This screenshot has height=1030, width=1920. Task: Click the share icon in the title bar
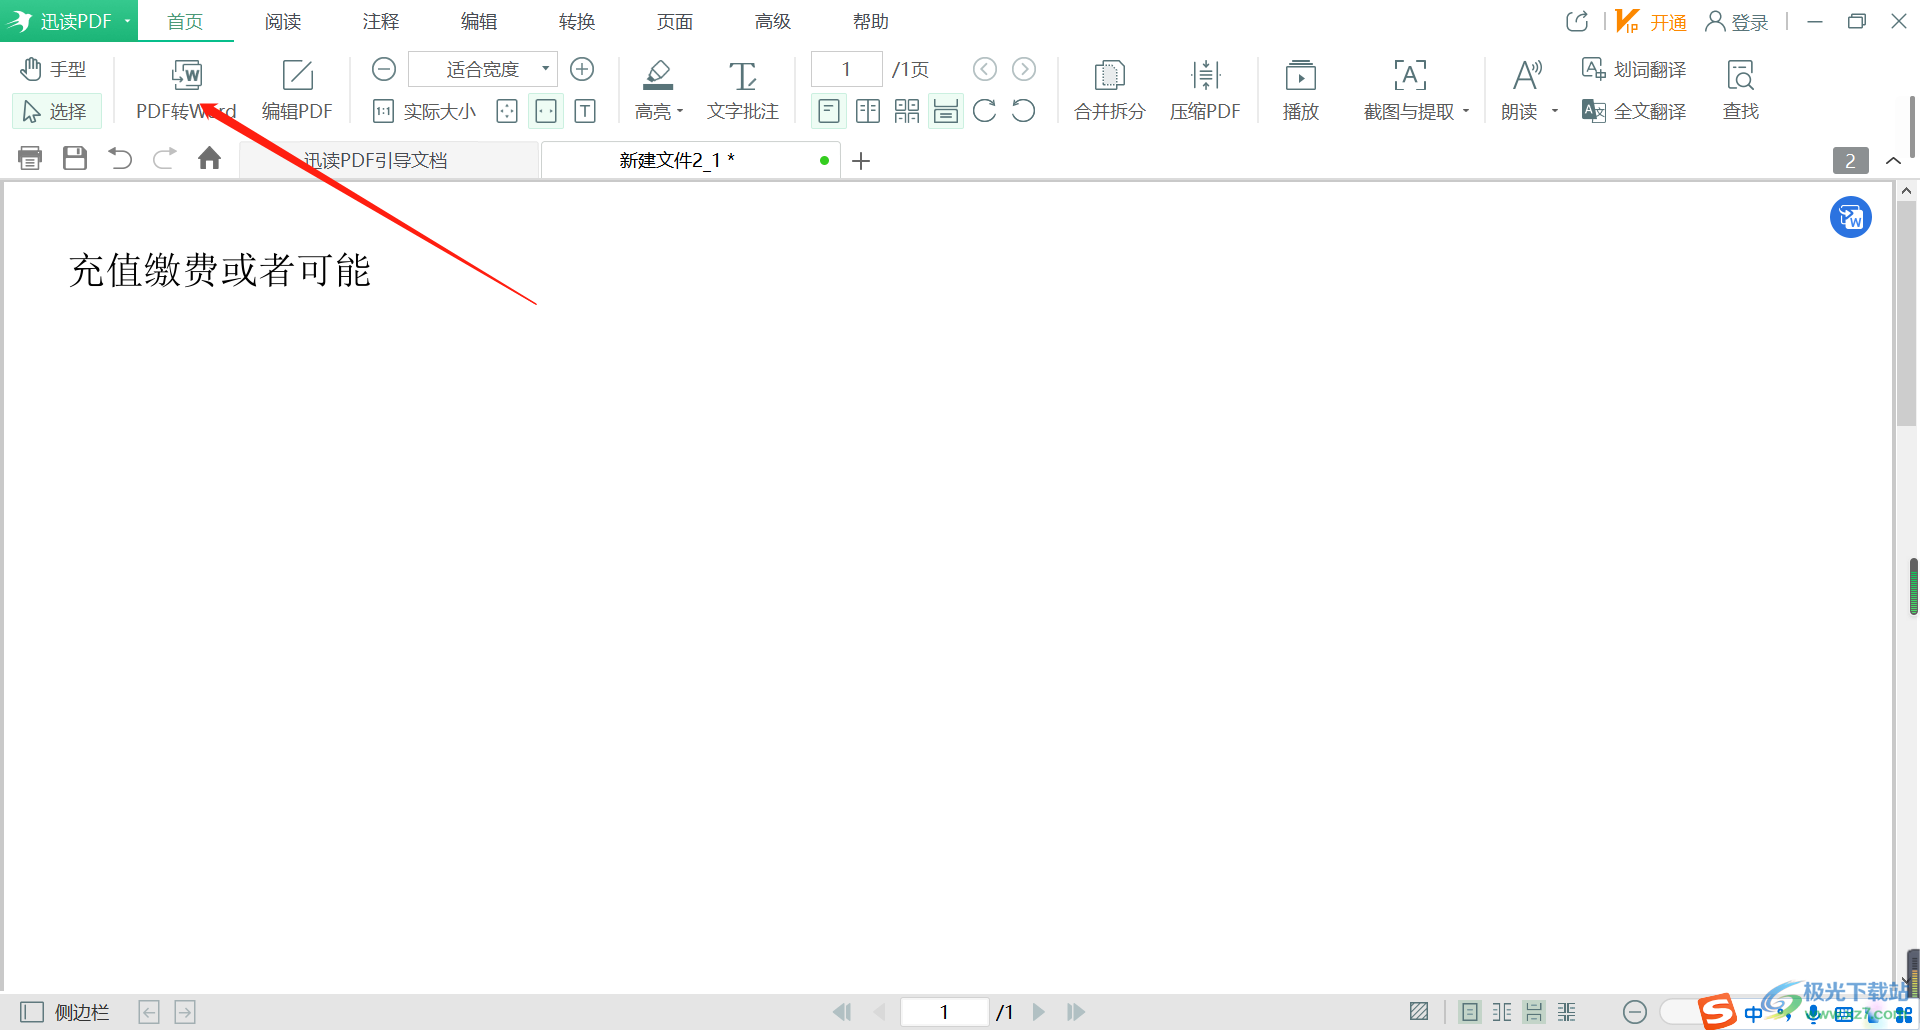click(1577, 21)
